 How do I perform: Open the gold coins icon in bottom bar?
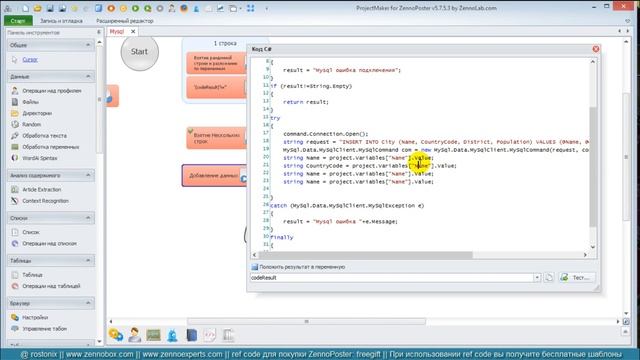pyautogui.click(x=116, y=335)
